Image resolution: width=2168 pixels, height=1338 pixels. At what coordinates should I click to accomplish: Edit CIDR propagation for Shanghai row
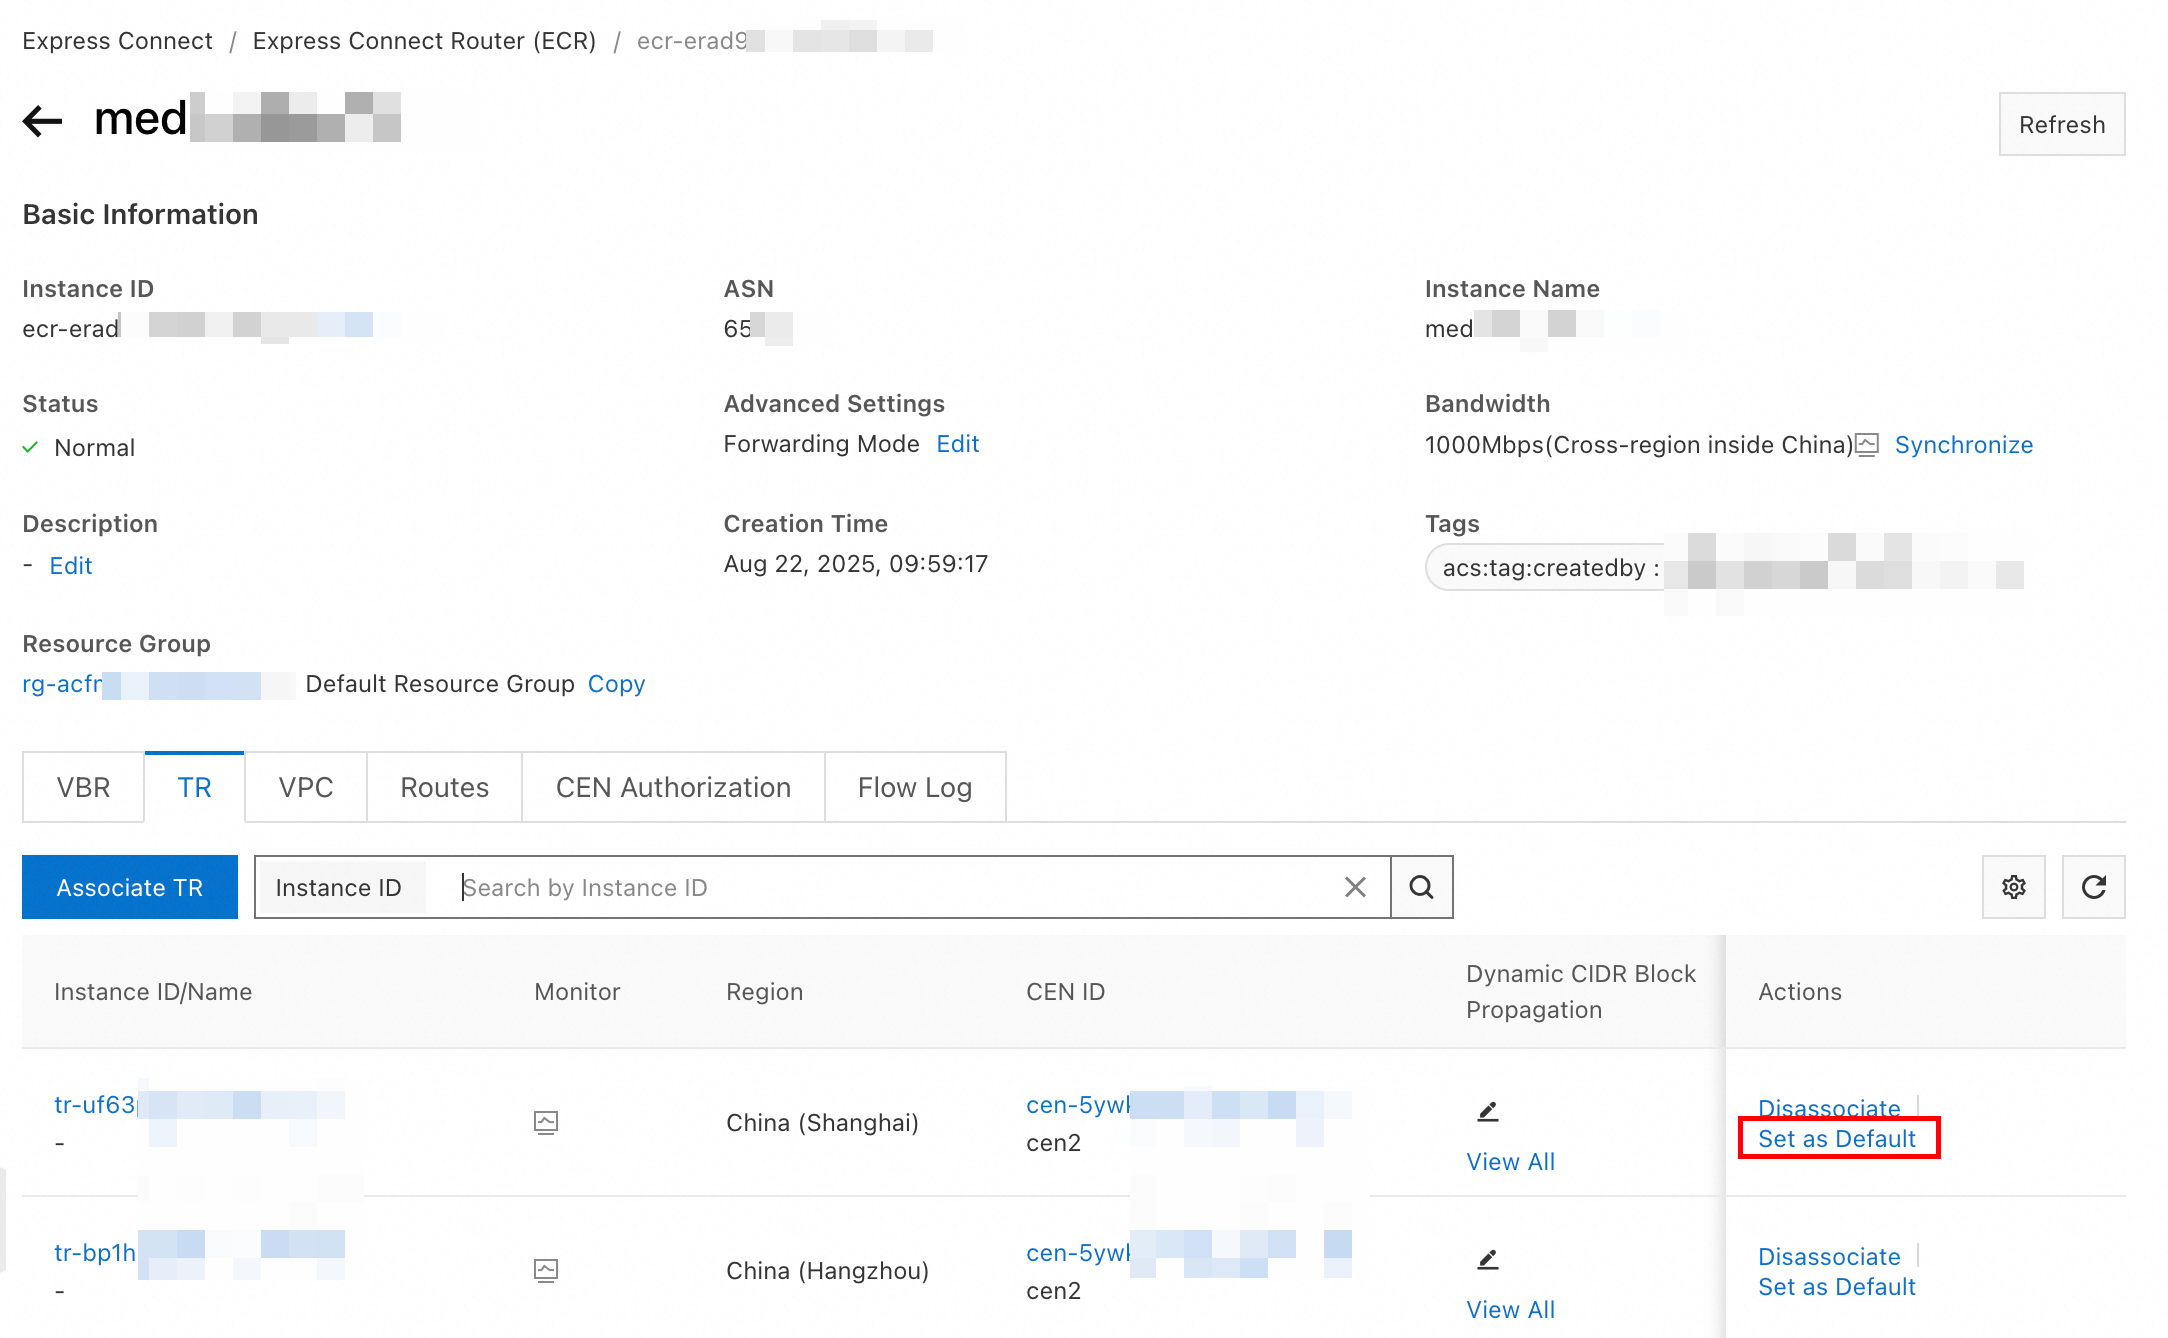tap(1487, 1111)
